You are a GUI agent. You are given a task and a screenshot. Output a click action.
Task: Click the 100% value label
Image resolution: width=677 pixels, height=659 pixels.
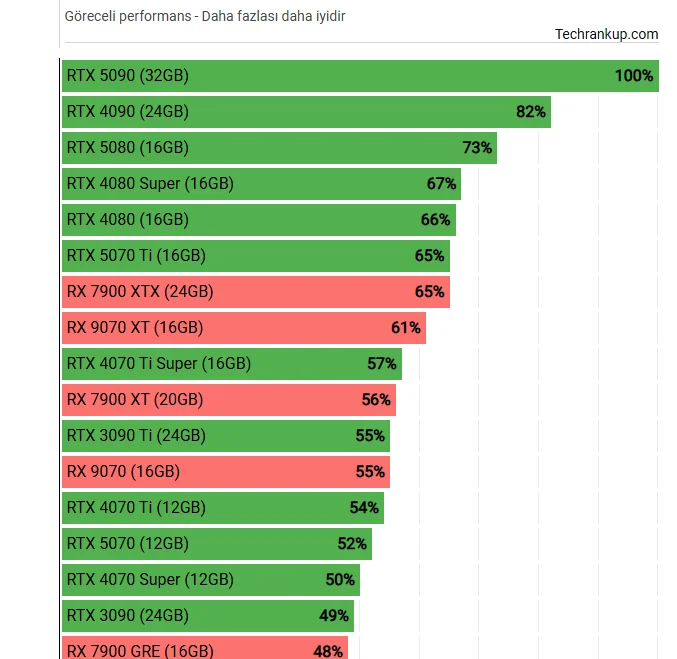pyautogui.click(x=634, y=76)
